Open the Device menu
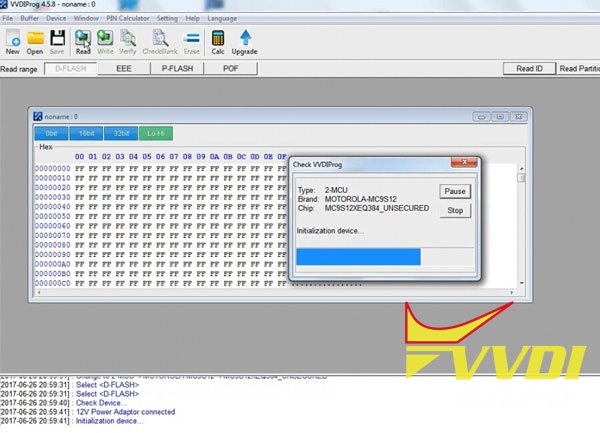Screen dimensions: 600x433 (57, 18)
